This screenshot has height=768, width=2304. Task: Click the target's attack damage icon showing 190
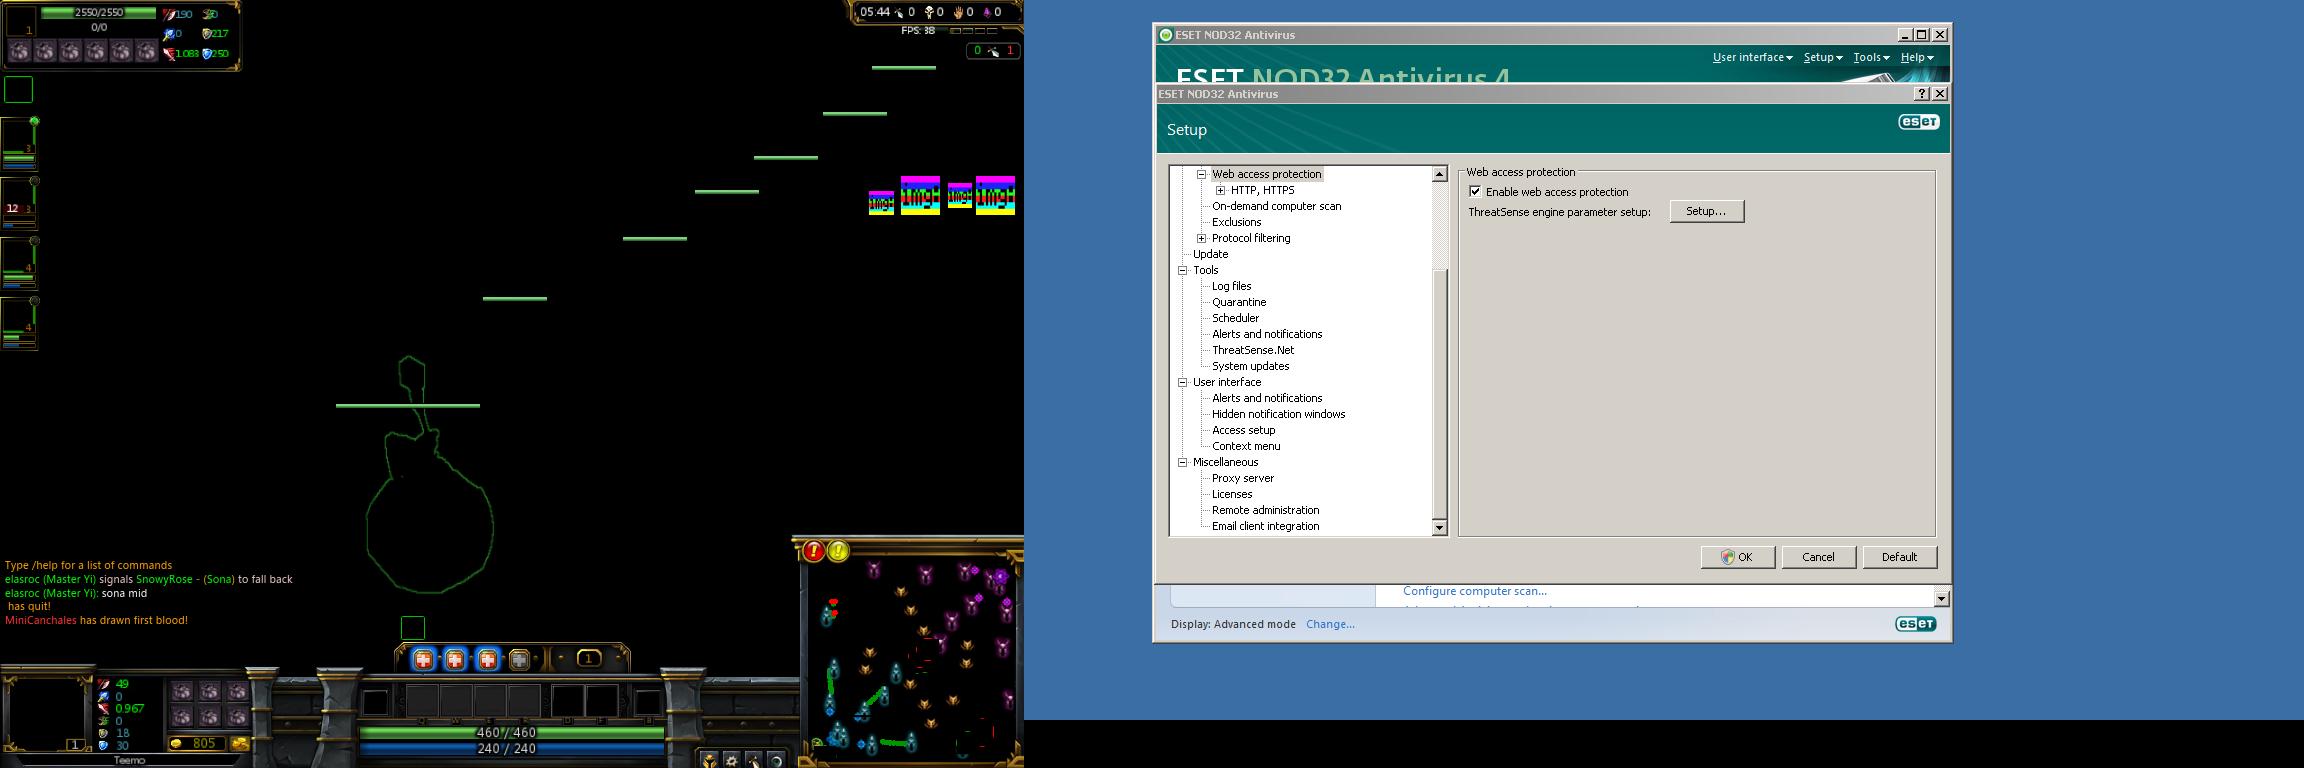(169, 15)
